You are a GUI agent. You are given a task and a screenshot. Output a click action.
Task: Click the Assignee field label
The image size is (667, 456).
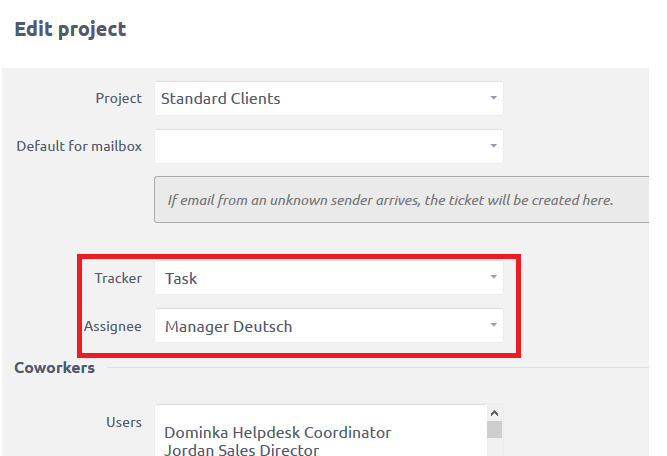pos(112,326)
